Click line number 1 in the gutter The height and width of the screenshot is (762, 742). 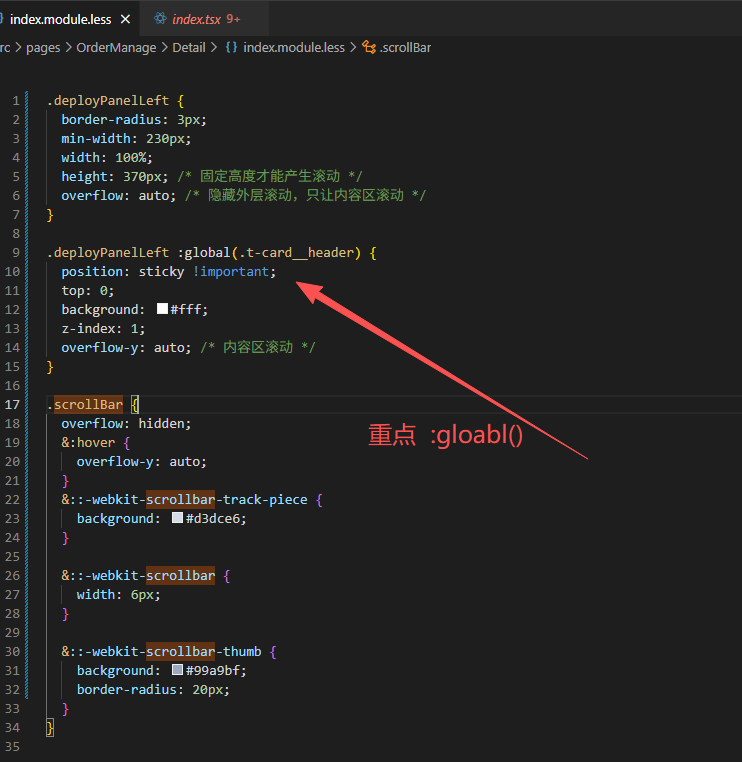(16, 101)
